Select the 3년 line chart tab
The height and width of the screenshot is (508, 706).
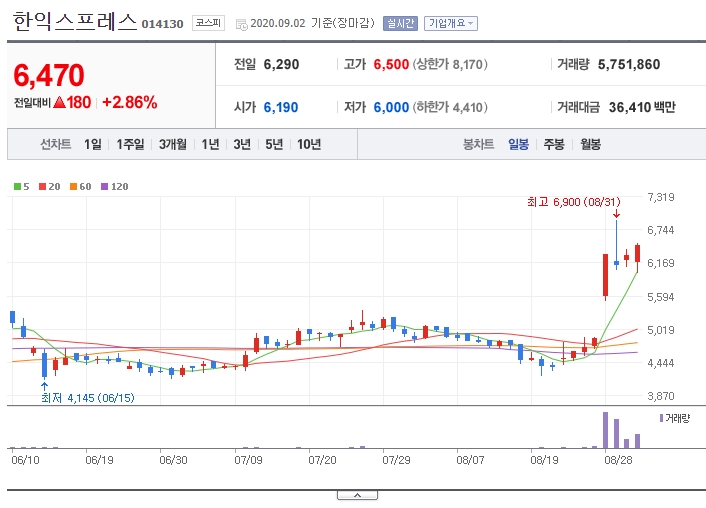point(242,144)
